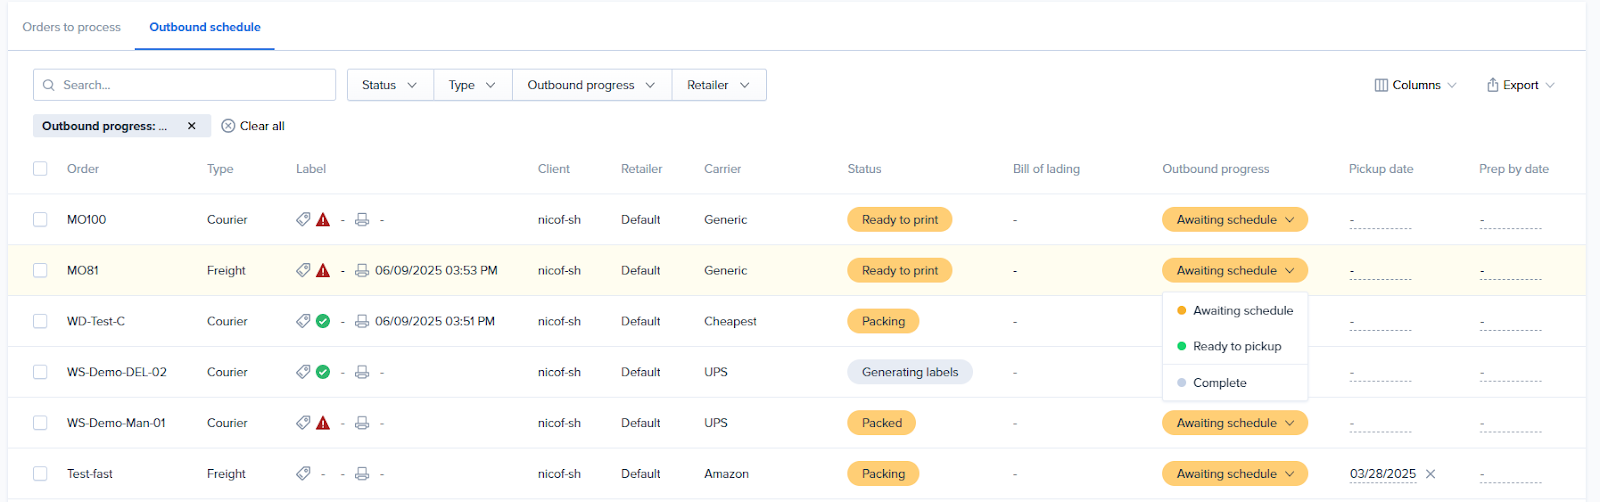The width and height of the screenshot is (1600, 502).
Task: Expand the Retailer filter dropdown
Action: [718, 85]
